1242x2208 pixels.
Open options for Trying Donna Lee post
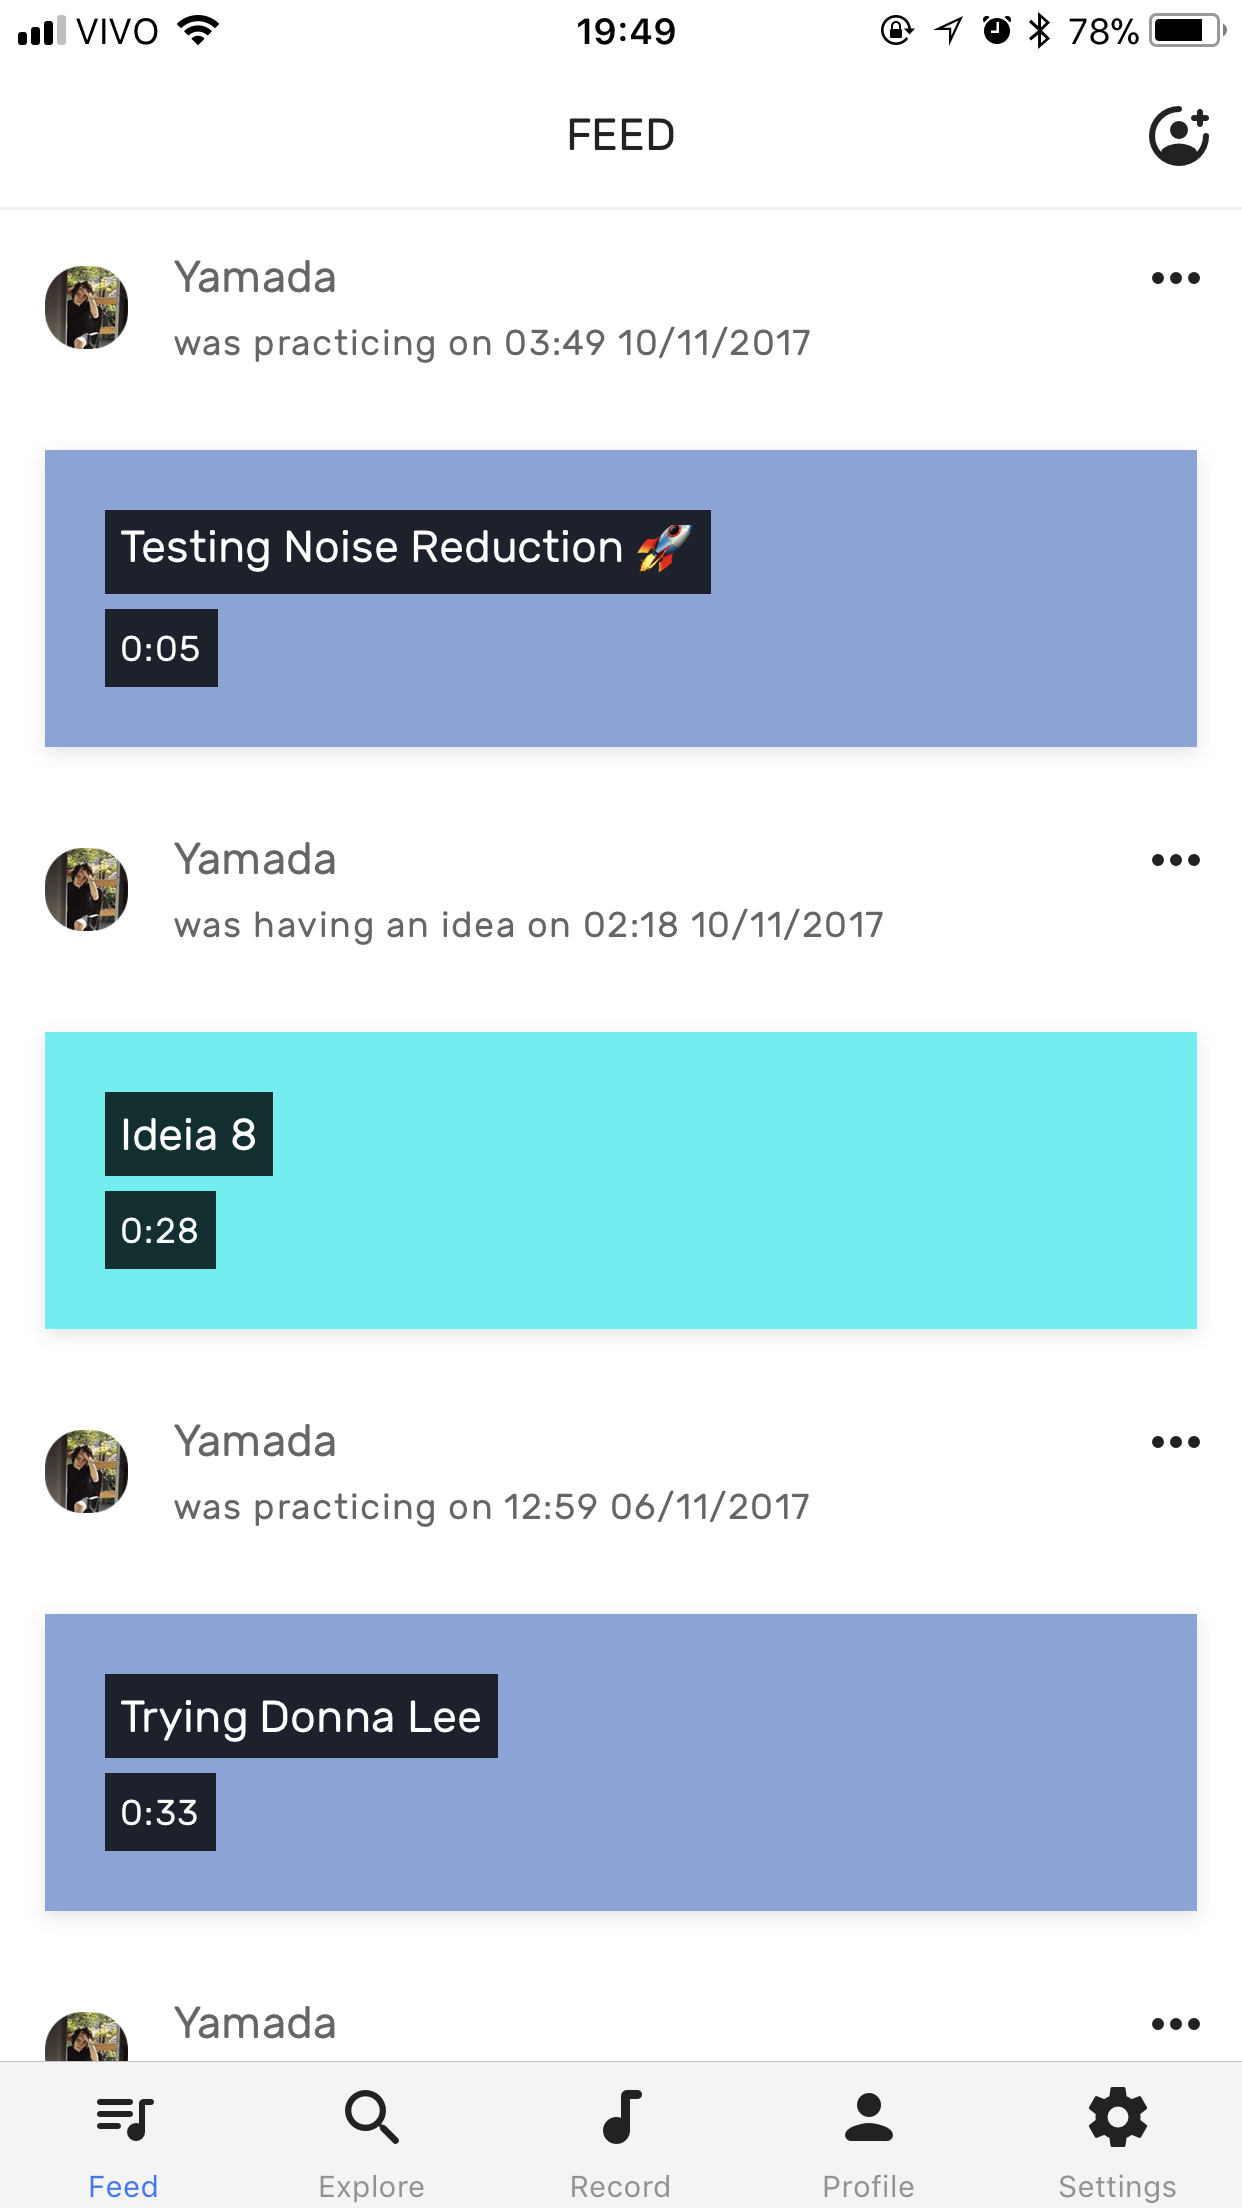[1175, 1442]
